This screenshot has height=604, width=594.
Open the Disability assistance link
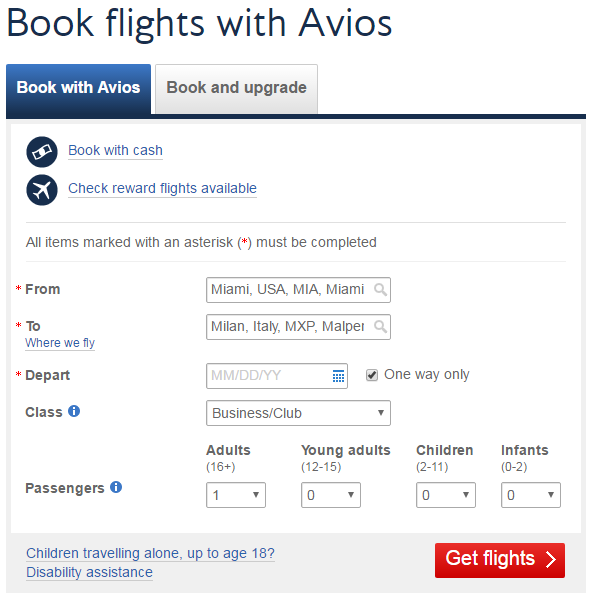tap(89, 572)
